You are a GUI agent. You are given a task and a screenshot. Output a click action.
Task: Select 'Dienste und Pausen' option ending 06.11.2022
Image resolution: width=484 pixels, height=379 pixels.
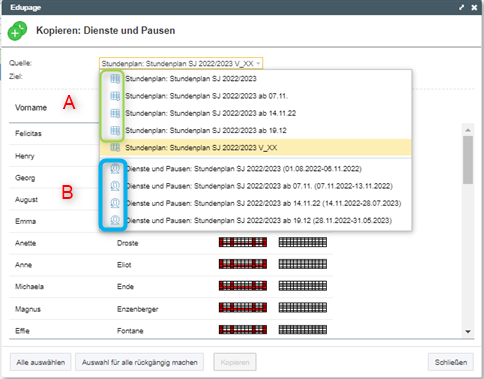pos(255,169)
